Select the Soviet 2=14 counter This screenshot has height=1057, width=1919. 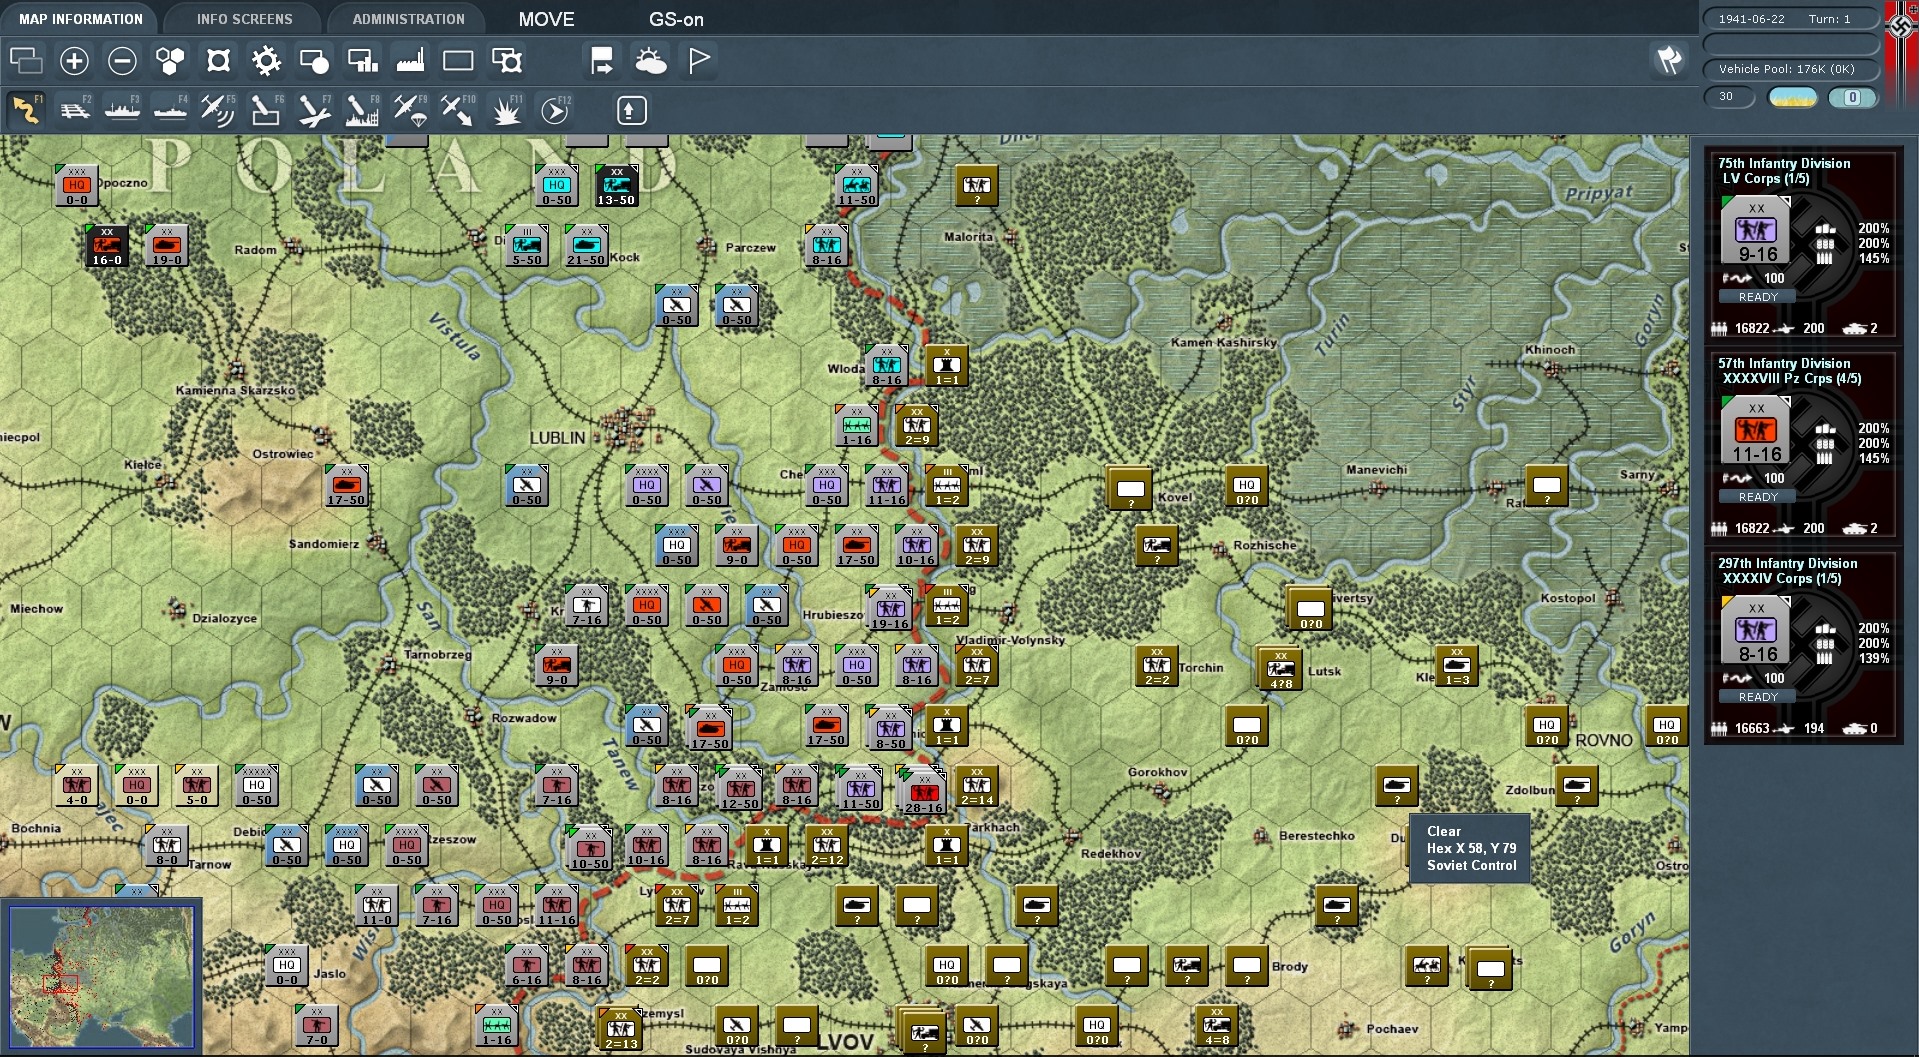(977, 786)
